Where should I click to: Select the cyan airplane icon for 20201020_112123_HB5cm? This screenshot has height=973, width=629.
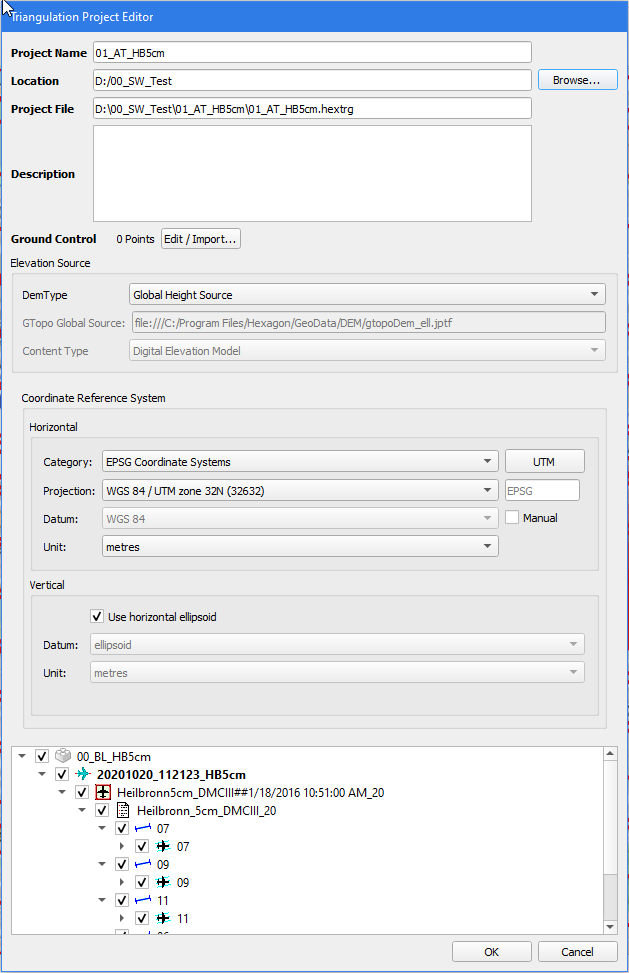pyautogui.click(x=83, y=775)
